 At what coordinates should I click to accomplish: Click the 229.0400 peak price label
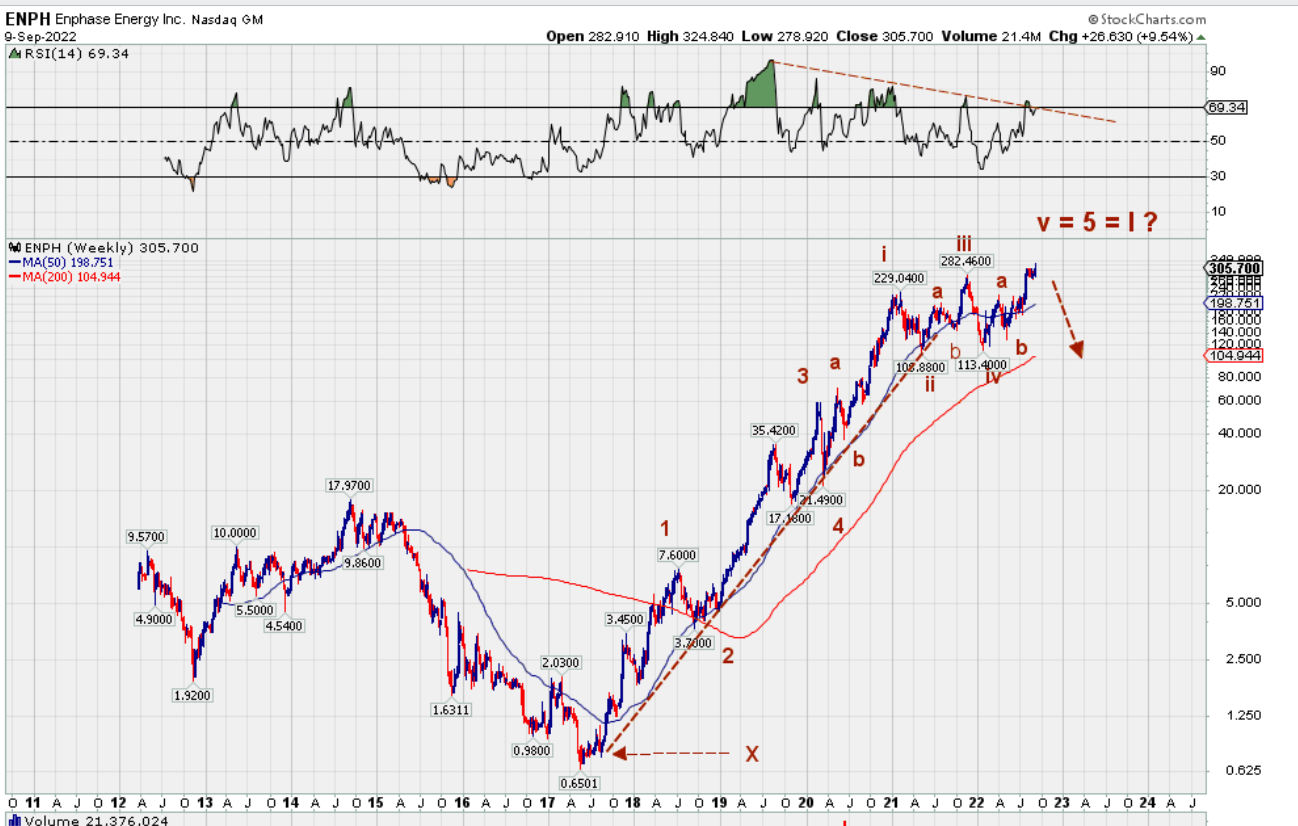click(900, 280)
